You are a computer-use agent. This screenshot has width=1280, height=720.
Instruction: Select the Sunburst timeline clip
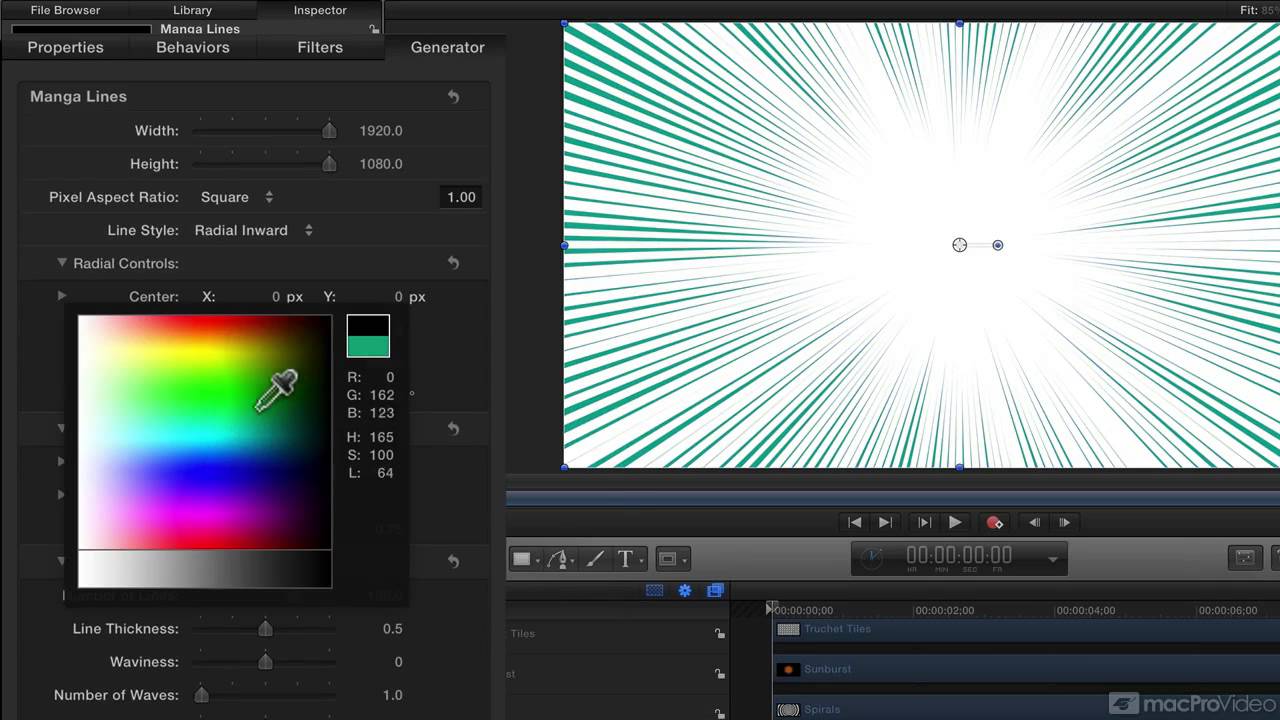pos(1026,669)
